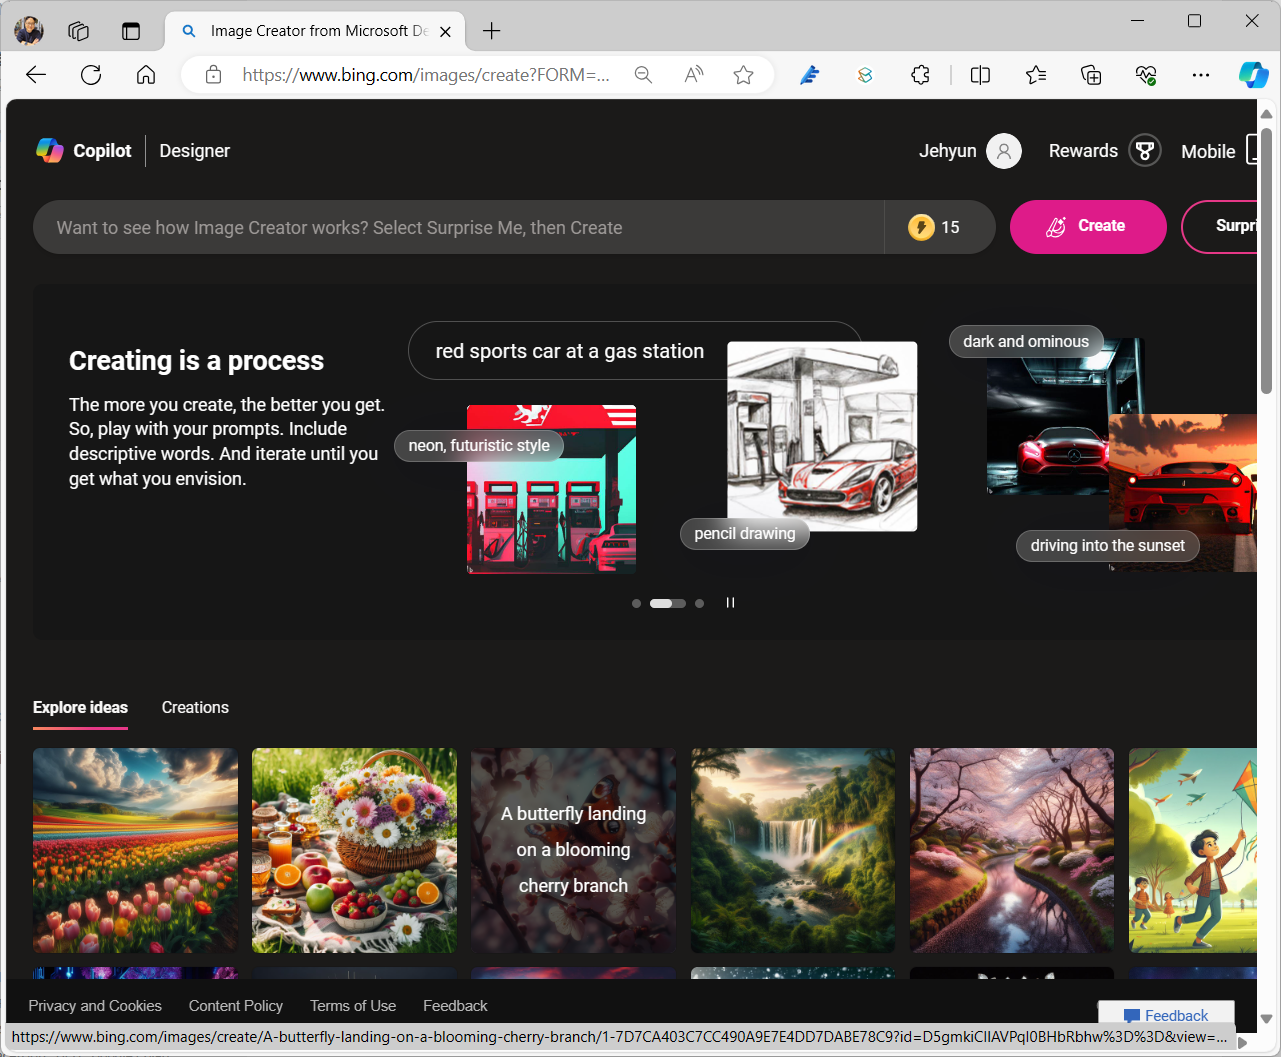
Task: Click the teal layered extension icon
Action: click(865, 75)
